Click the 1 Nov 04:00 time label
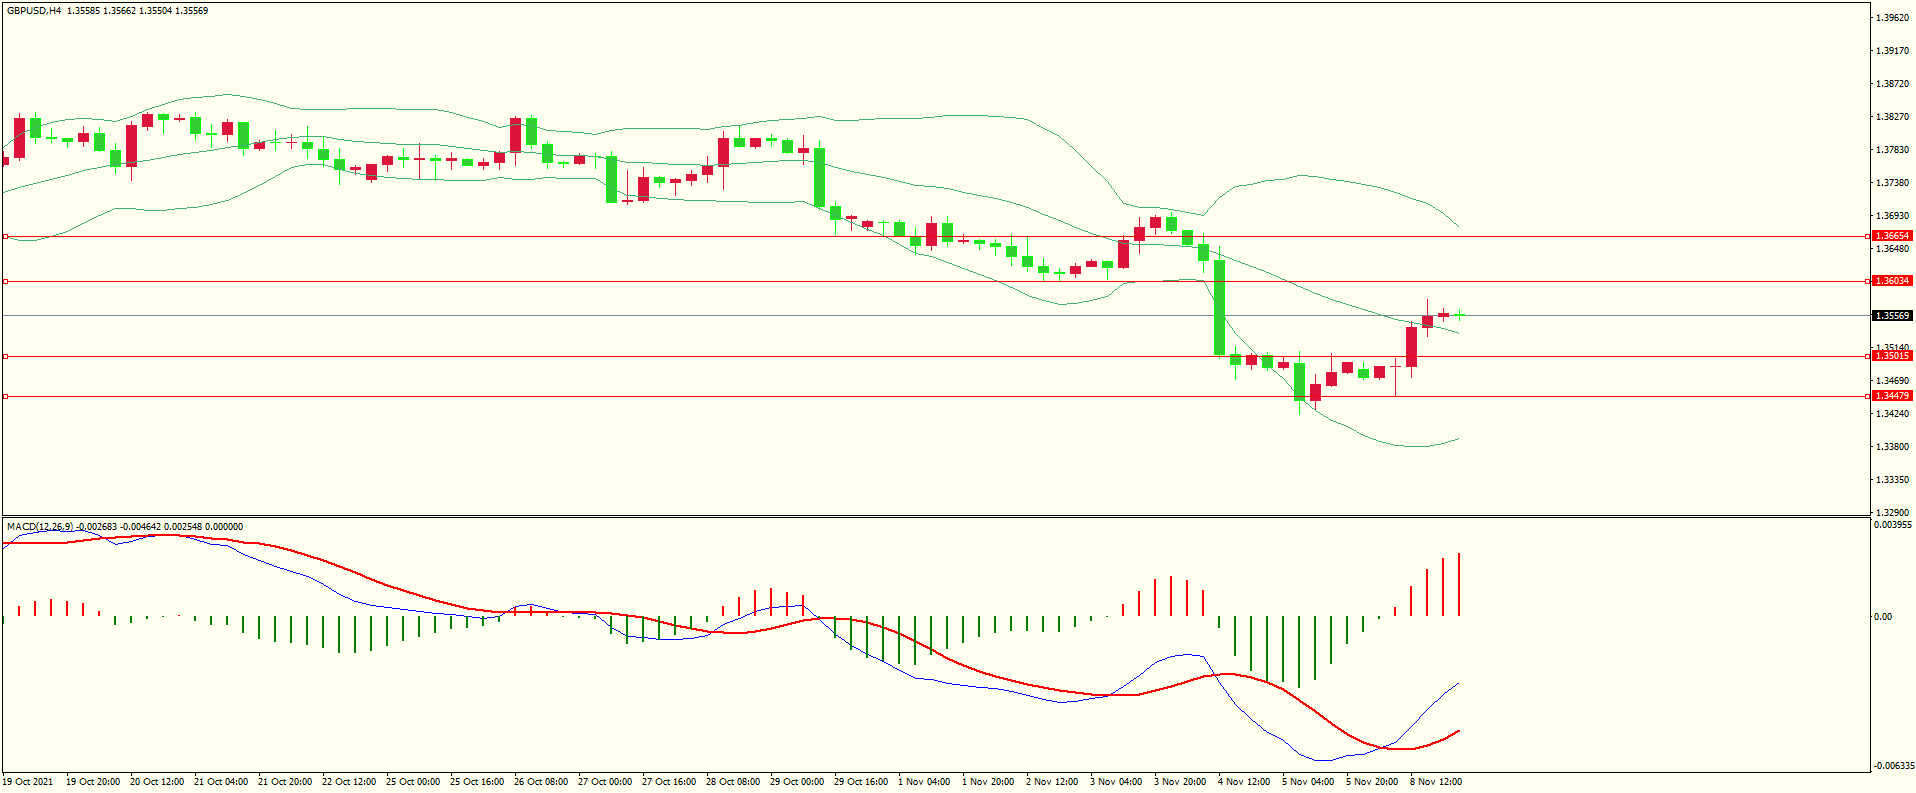Screen dimensions: 1916x793 924,782
